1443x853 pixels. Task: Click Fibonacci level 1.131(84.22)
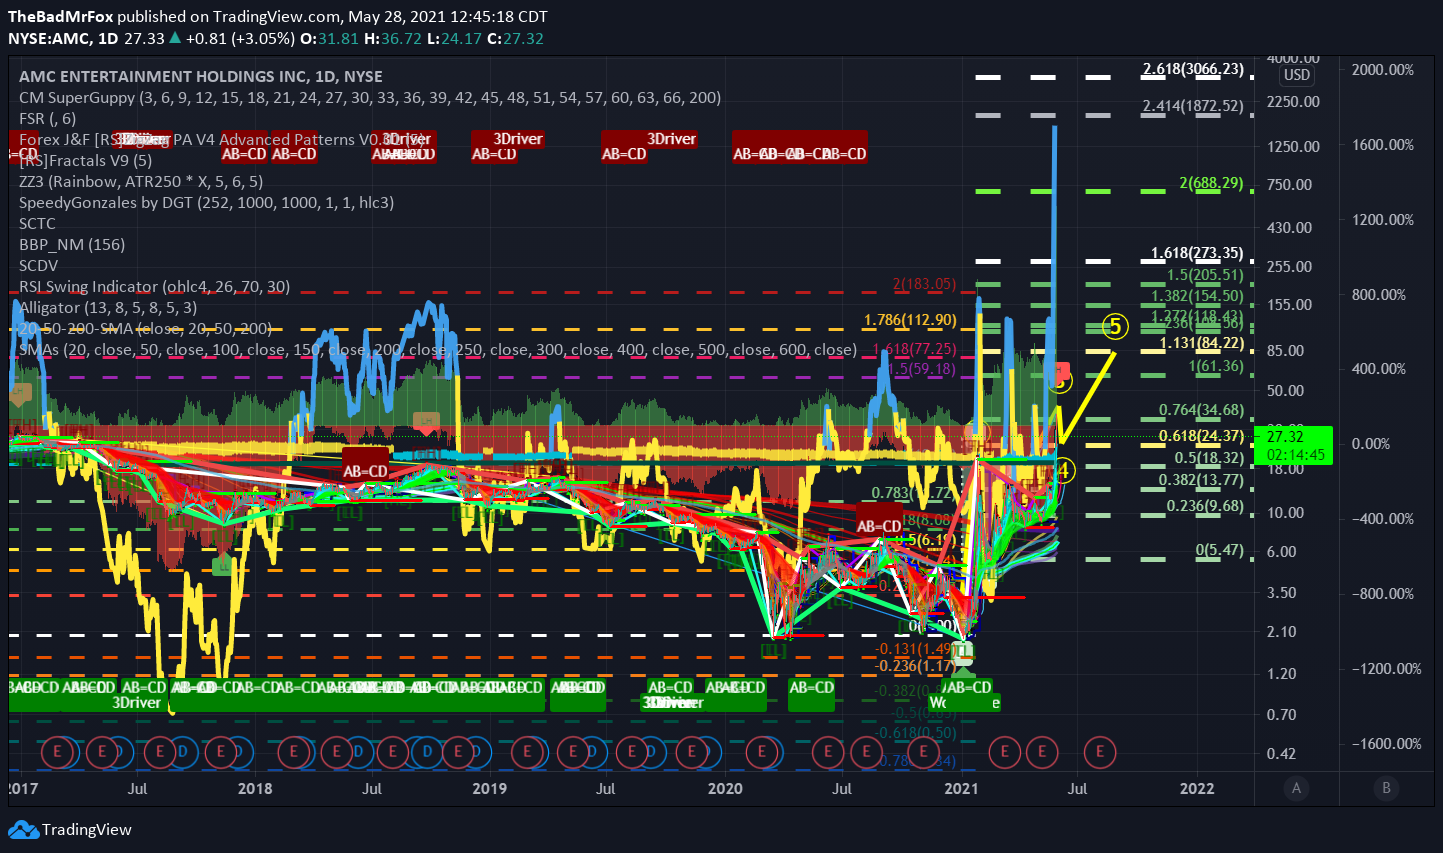1202,344
